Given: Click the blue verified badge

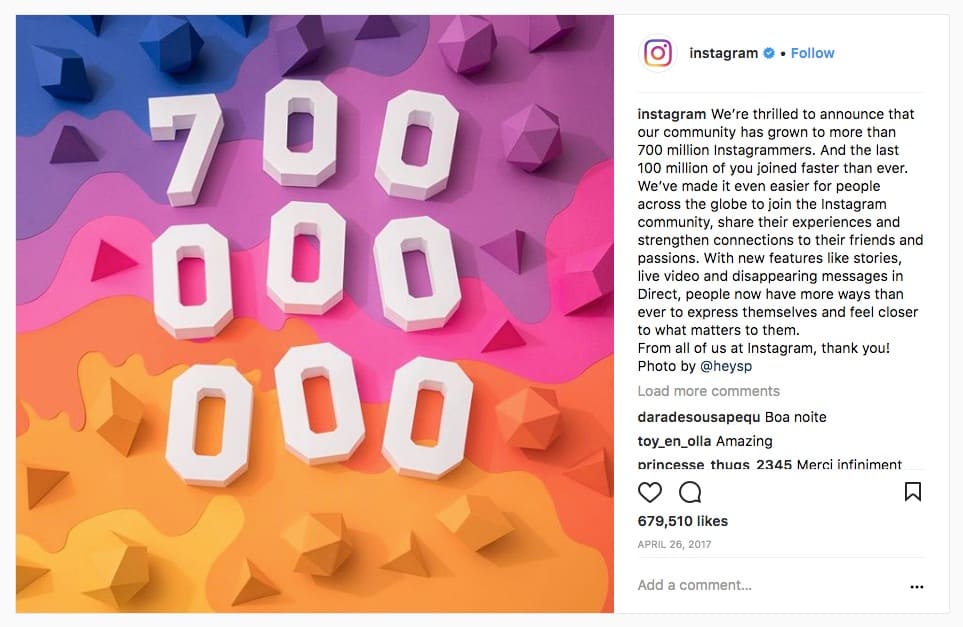Looking at the screenshot, I should coord(768,53).
